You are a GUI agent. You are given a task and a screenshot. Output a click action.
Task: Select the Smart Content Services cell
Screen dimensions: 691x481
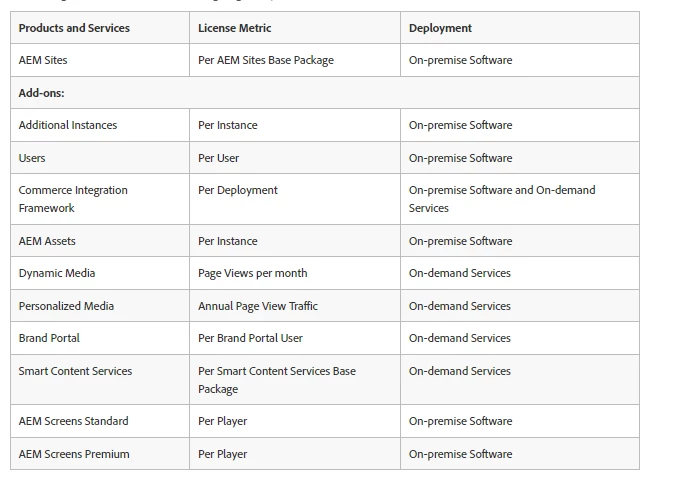pyautogui.click(x=100, y=380)
